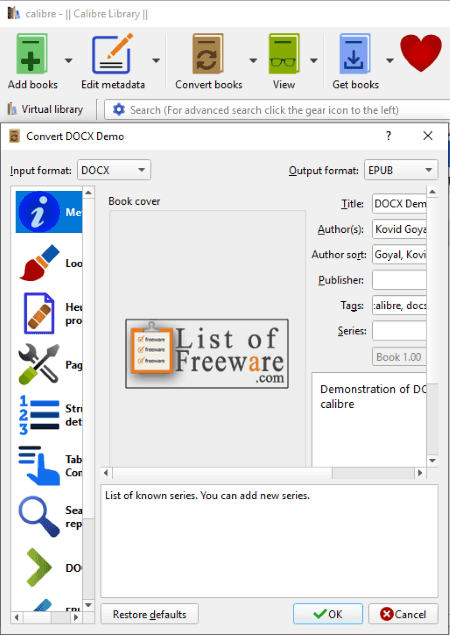This screenshot has height=635, width=450.
Task: Click the Author sort input field
Action: tap(399, 255)
